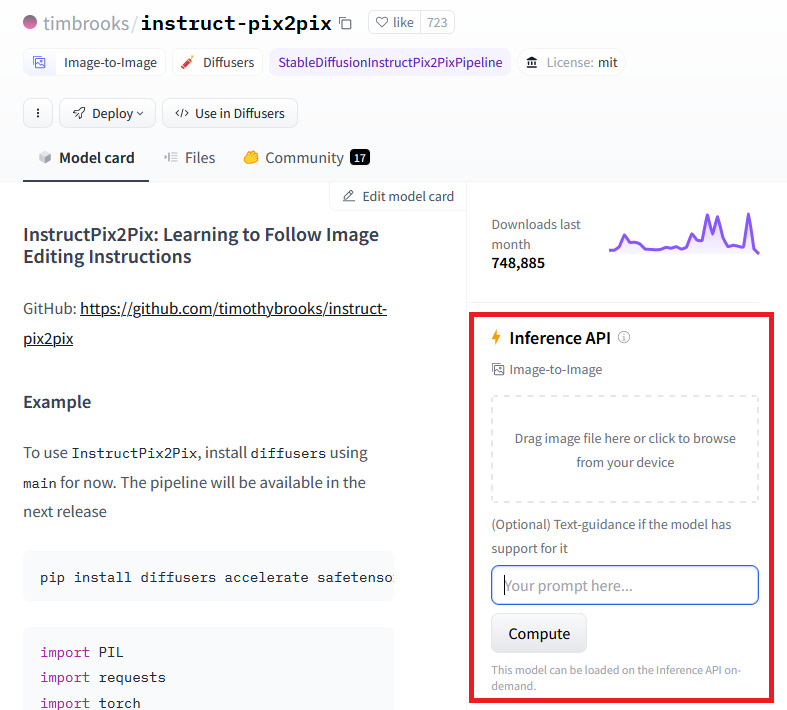Viewport: 787px width, 710px height.
Task: Open the GitHub instruct-pix2pix repository link
Action: [x=205, y=323]
